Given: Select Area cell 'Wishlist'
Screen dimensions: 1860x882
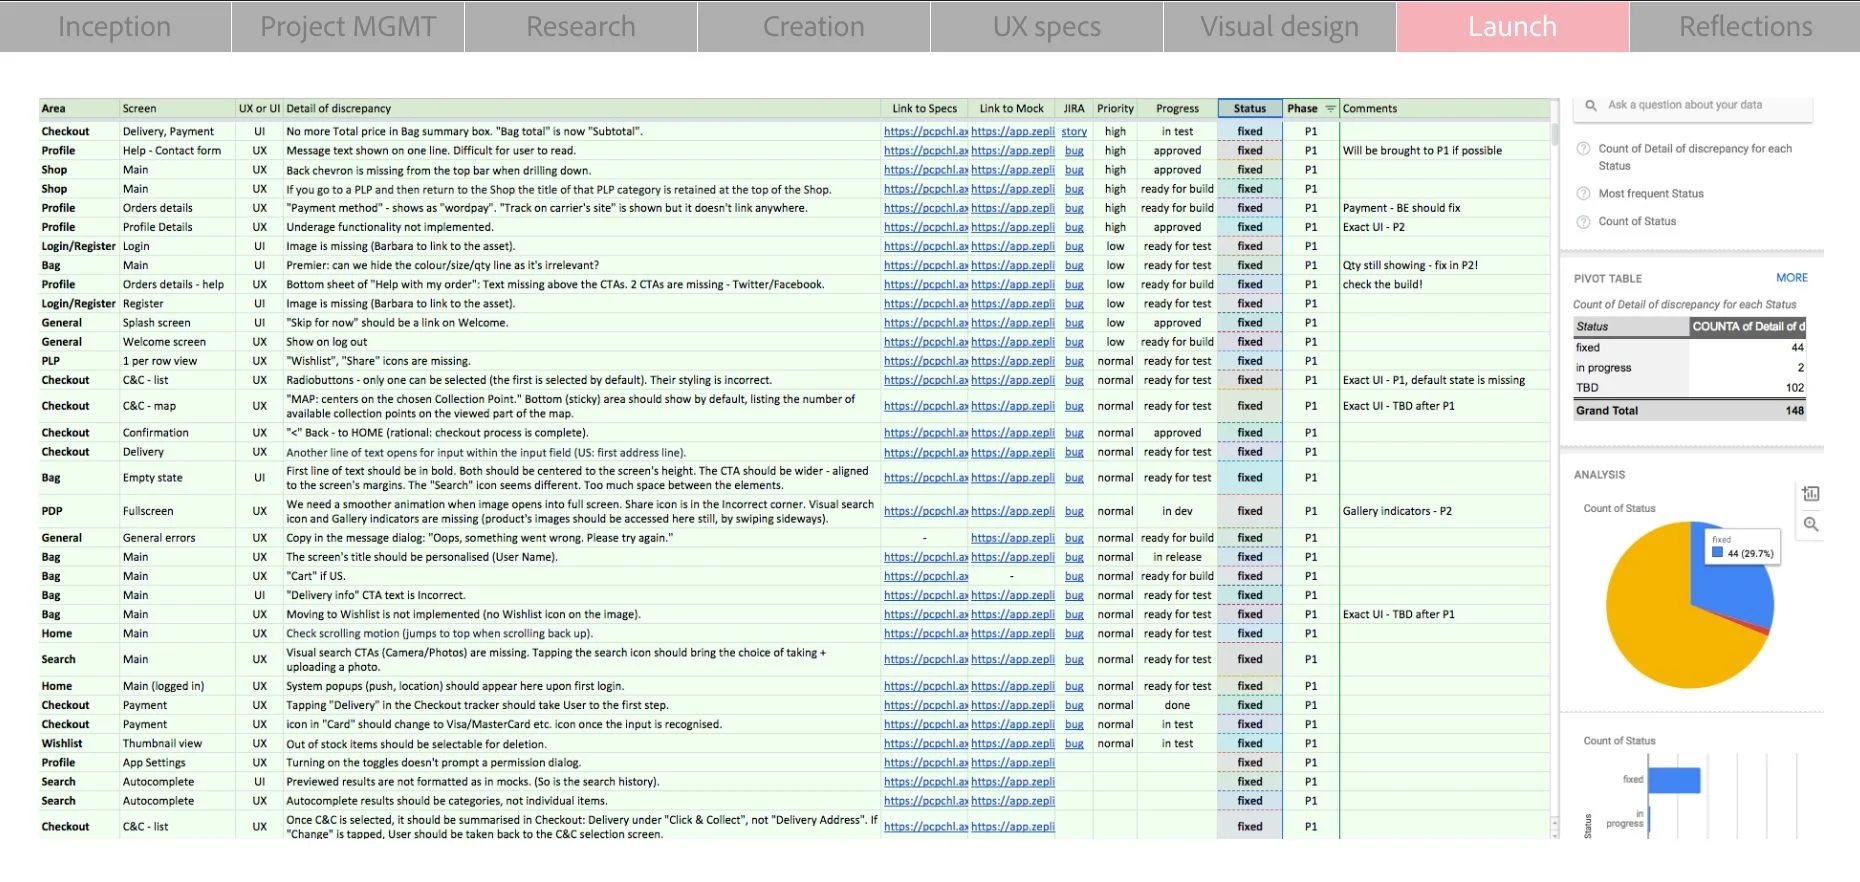Looking at the screenshot, I should pos(79,744).
